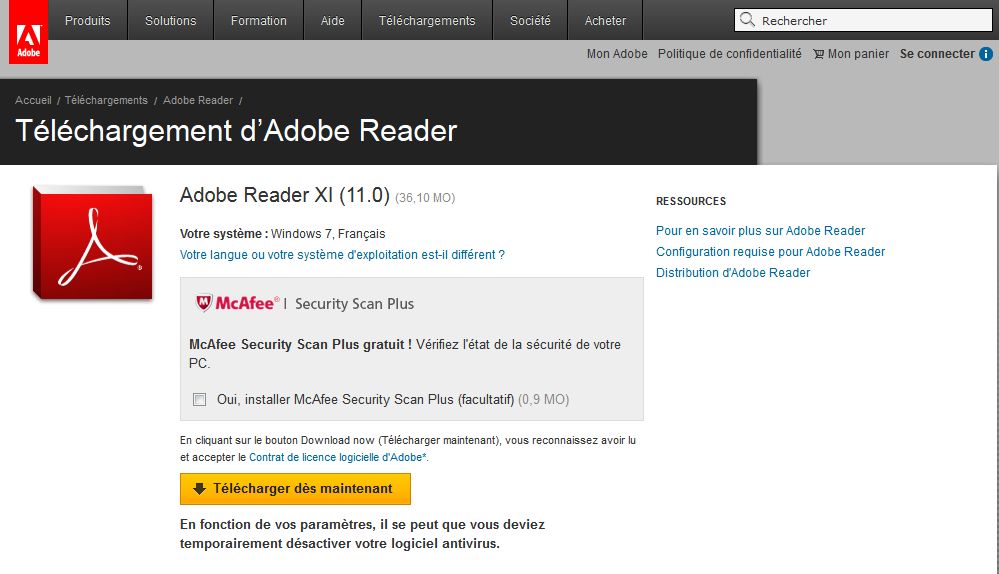Follow the different language or system link
Image resolution: width=999 pixels, height=574 pixels.
point(342,255)
